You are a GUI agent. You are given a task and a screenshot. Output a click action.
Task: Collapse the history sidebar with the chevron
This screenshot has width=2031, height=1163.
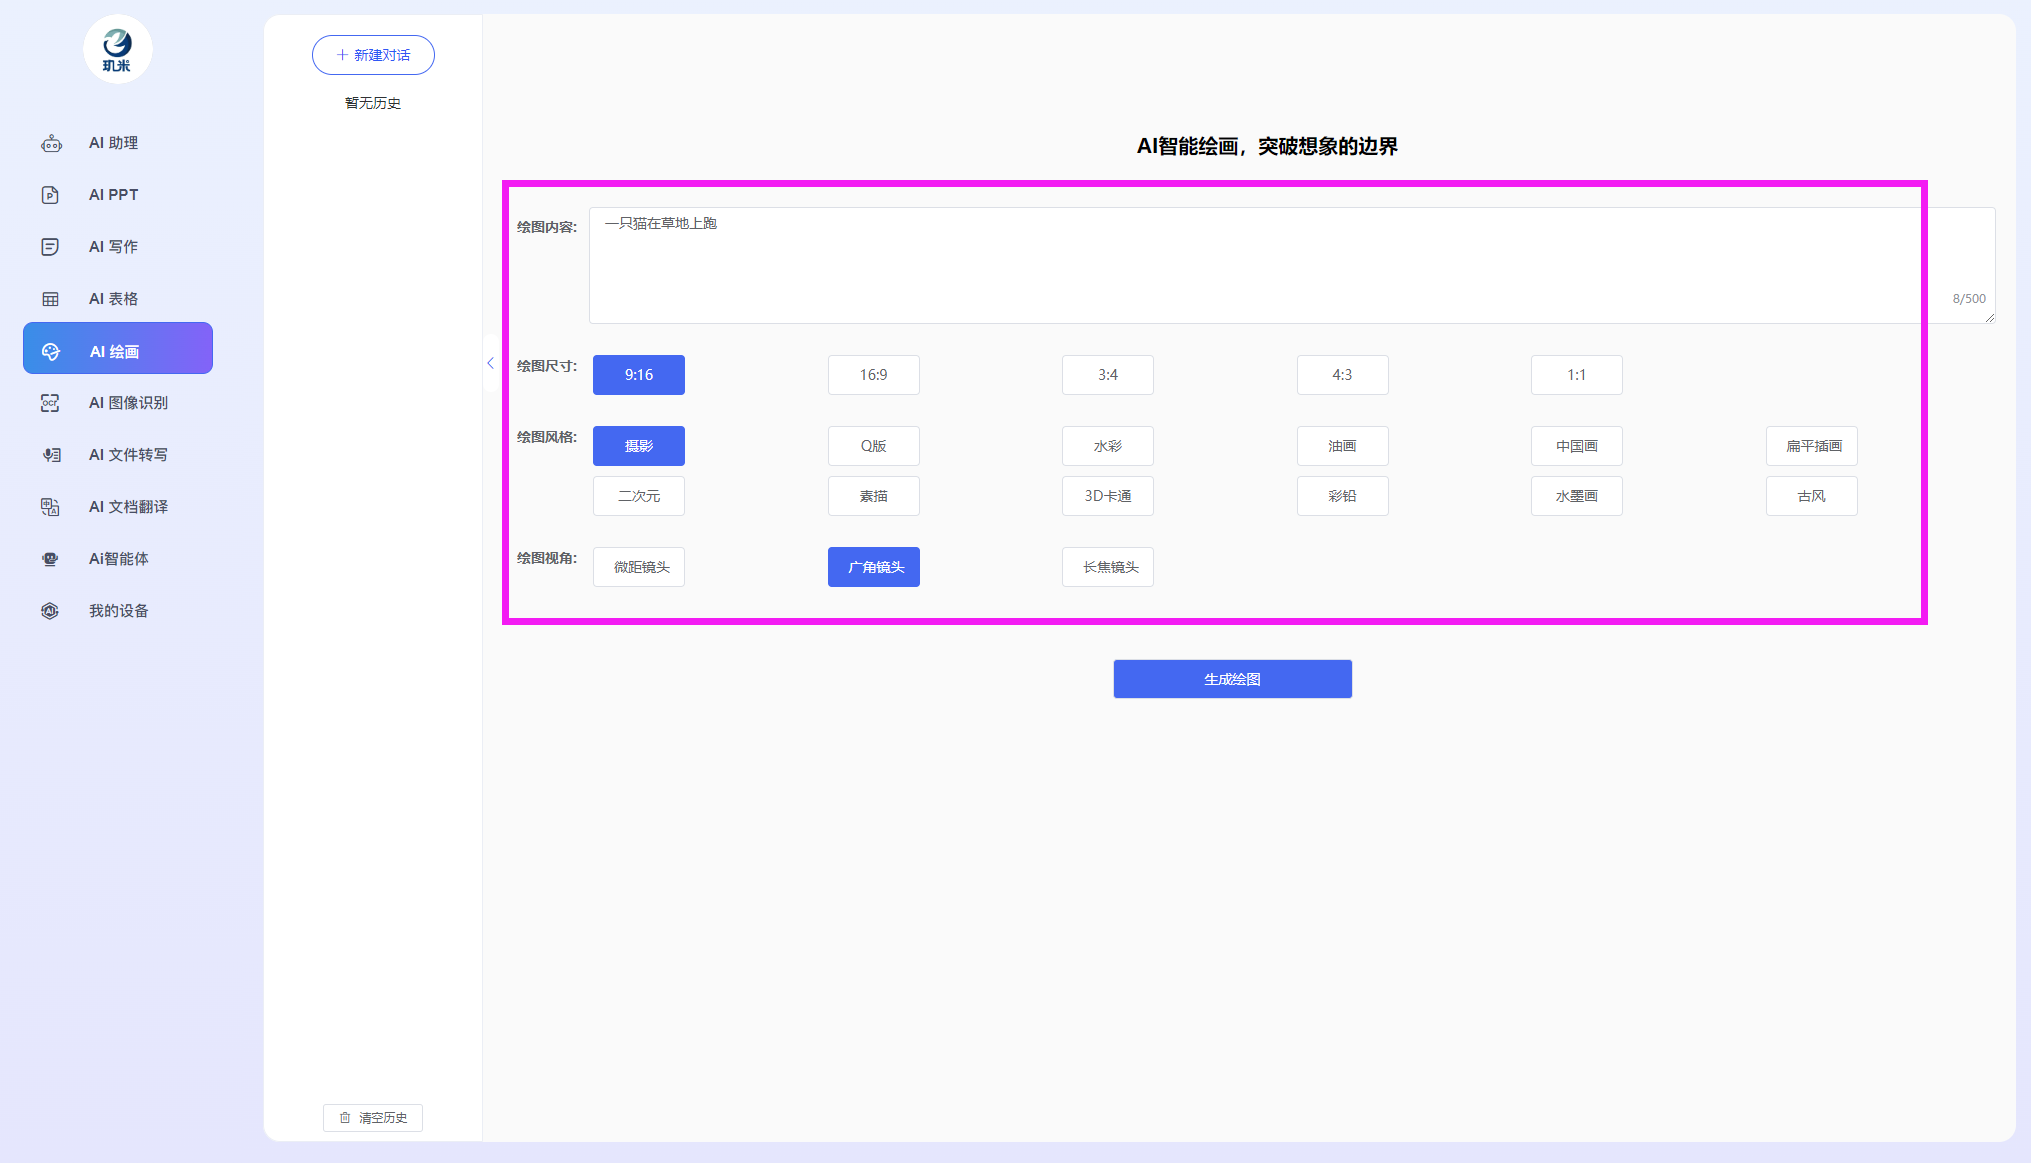click(490, 363)
